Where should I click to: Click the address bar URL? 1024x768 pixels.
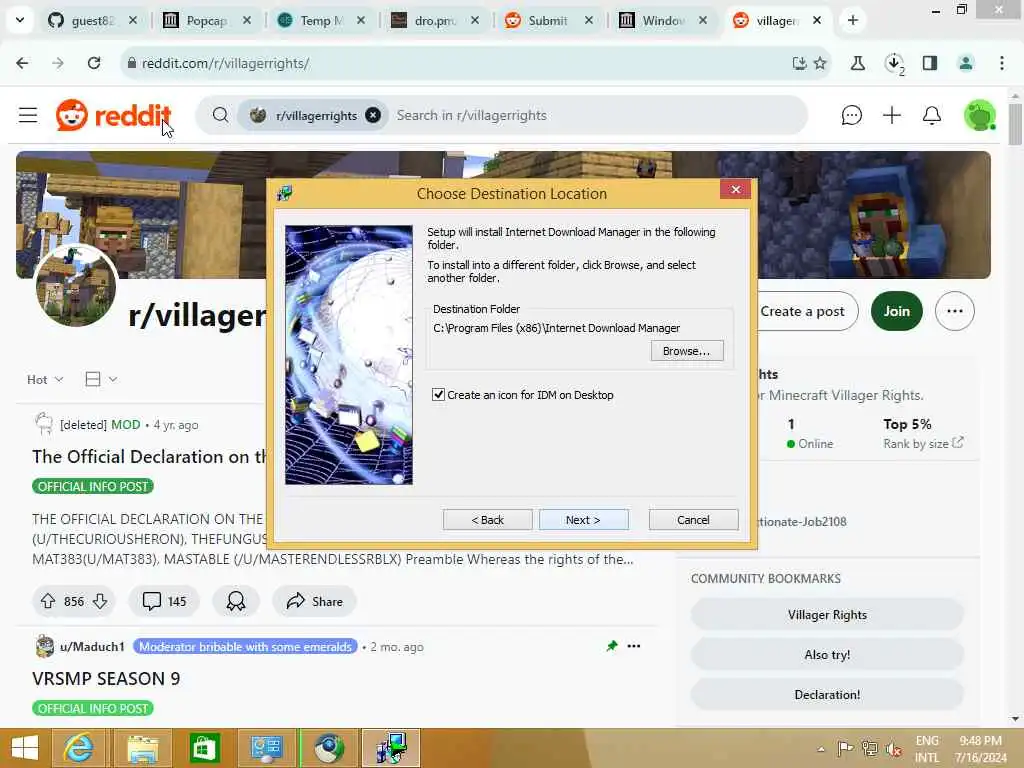(225, 63)
